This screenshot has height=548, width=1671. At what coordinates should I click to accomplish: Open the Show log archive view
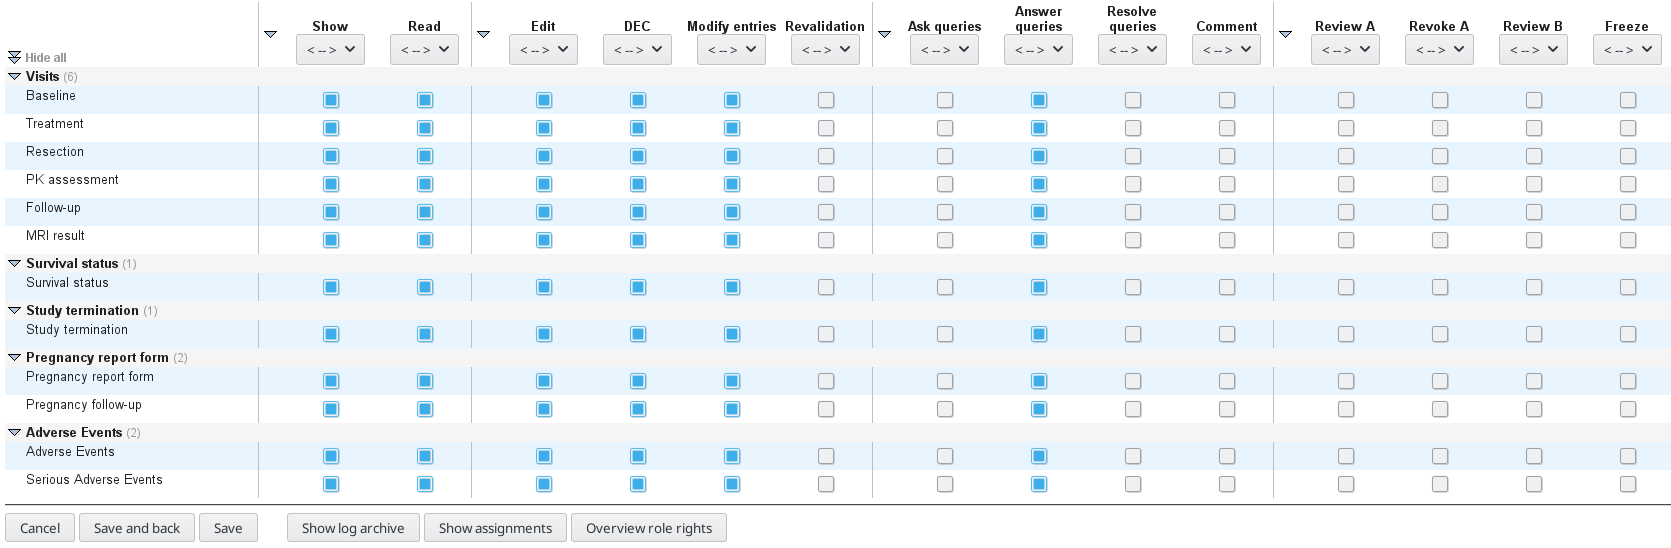353,528
